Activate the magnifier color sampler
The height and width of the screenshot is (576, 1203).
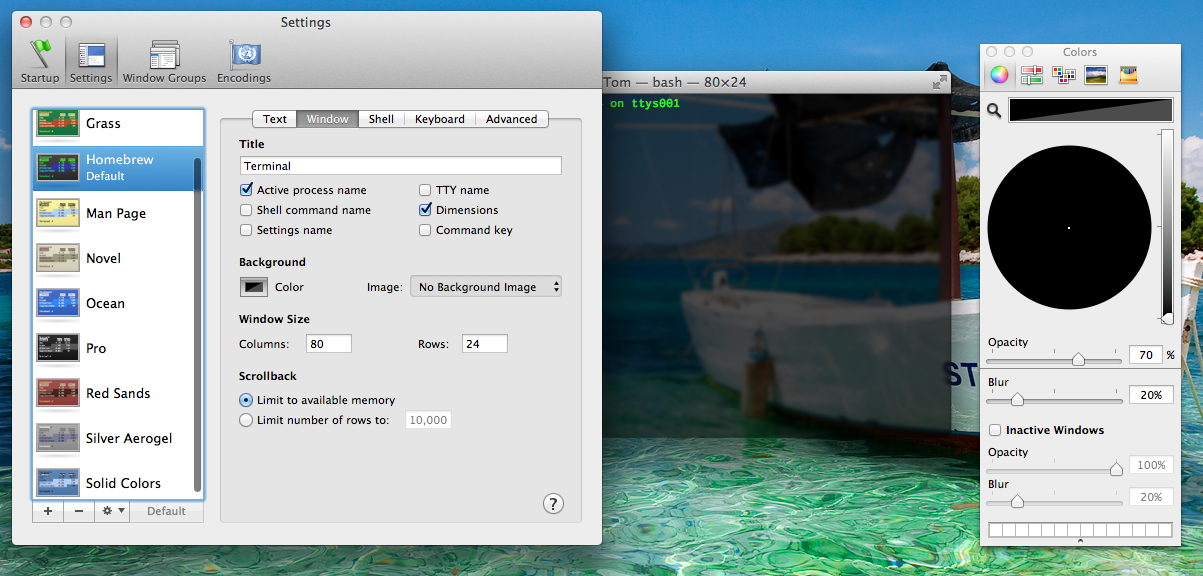994,111
